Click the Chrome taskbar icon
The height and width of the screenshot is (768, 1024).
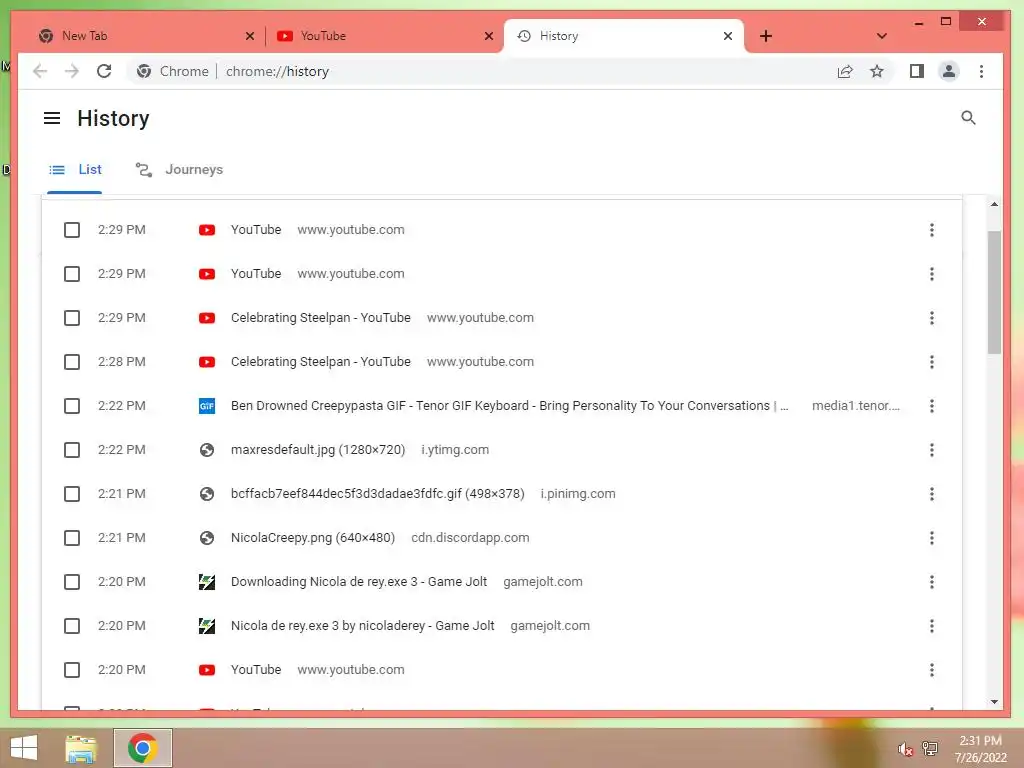(142, 748)
